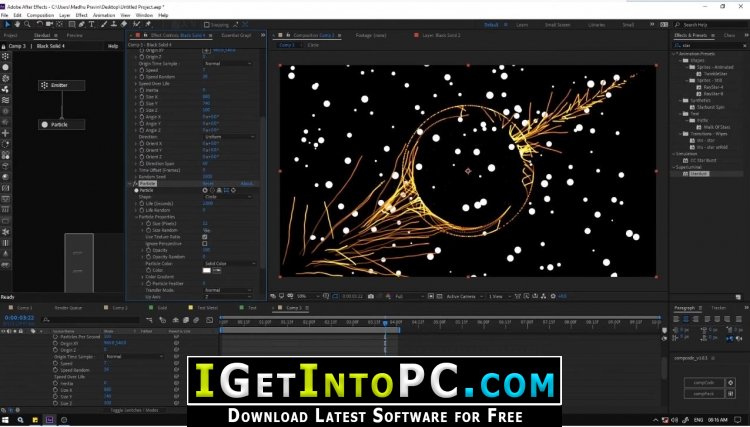Image resolution: width=750 pixels, height=427 pixels.
Task: Click the Reset link in Particle effect
Action: (x=208, y=184)
